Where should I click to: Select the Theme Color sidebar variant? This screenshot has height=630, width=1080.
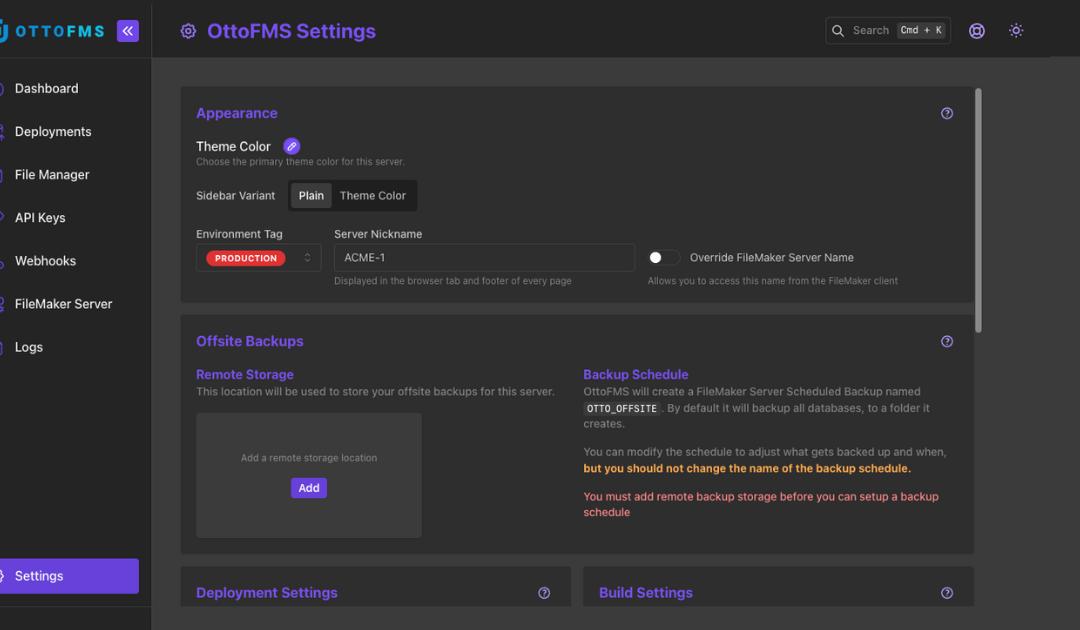pyautogui.click(x=373, y=196)
